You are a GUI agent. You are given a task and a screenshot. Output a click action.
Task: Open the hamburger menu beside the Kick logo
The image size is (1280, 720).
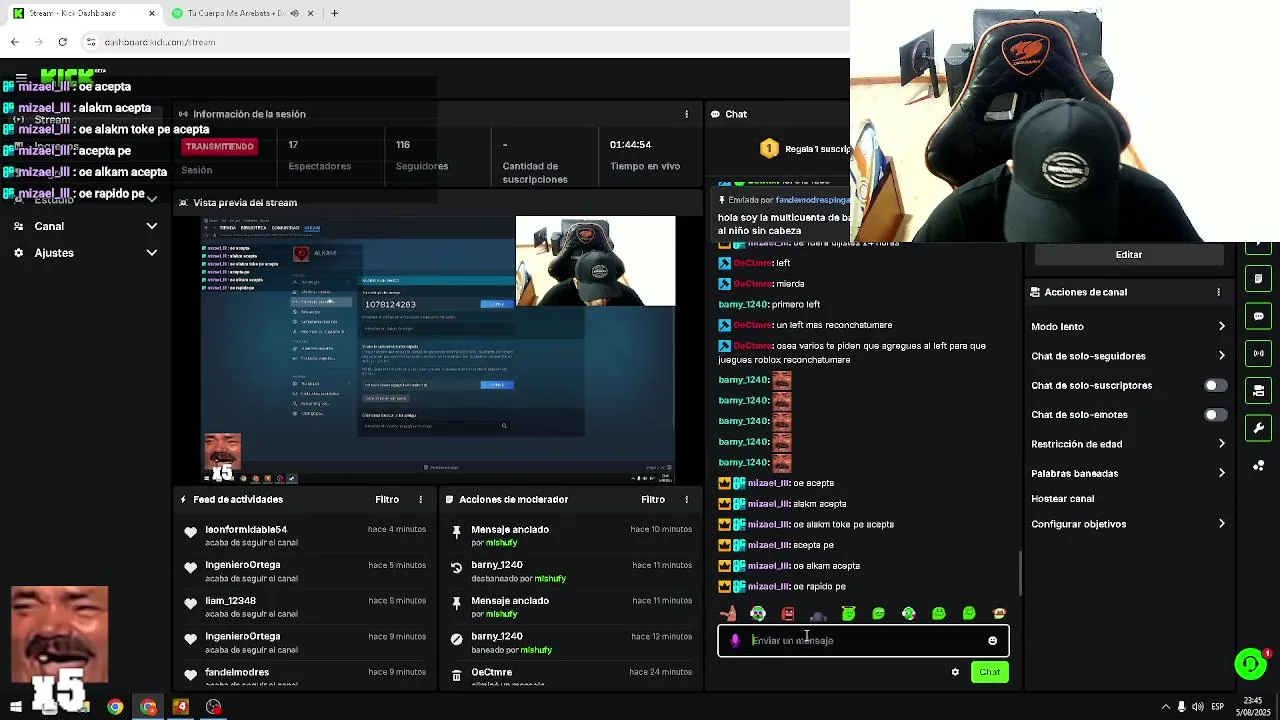[21, 77]
